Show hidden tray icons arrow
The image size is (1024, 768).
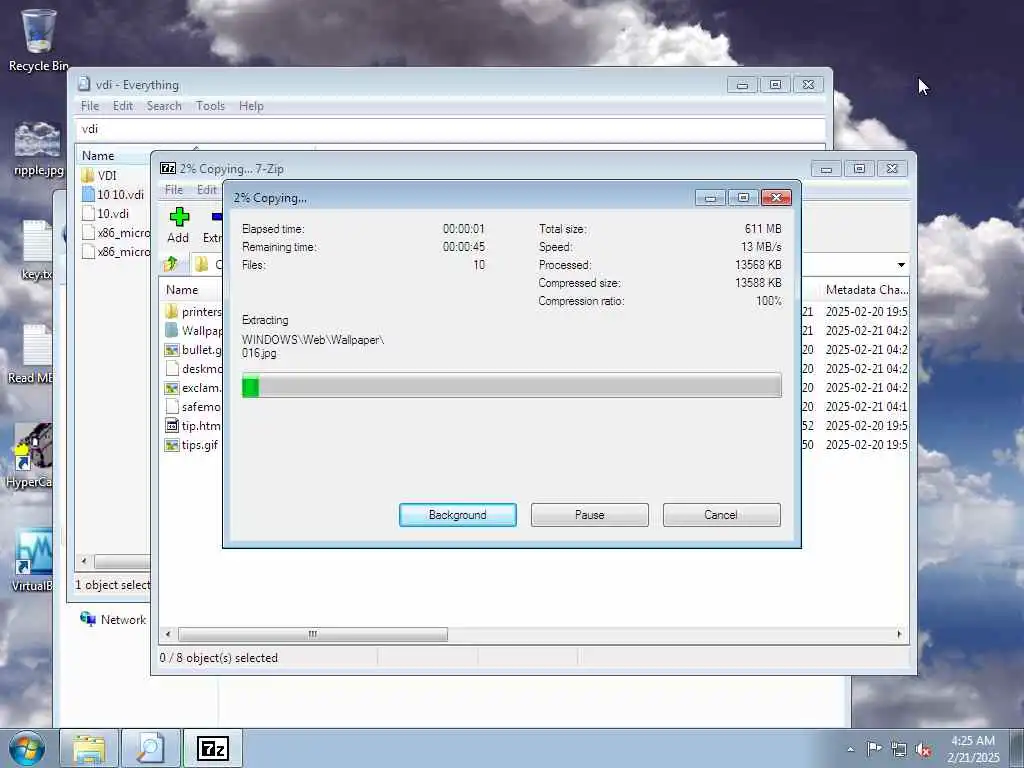coord(850,749)
